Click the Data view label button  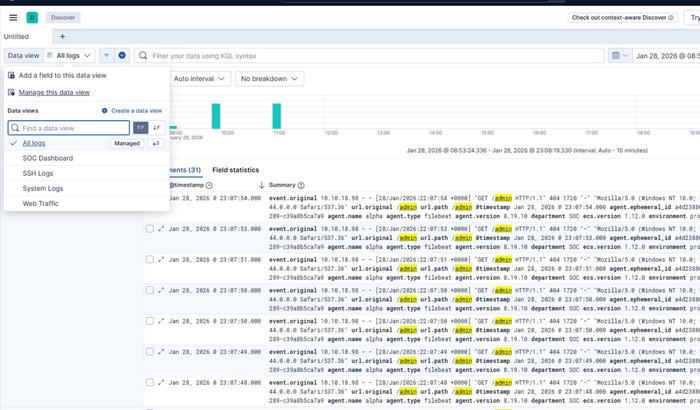coord(23,55)
